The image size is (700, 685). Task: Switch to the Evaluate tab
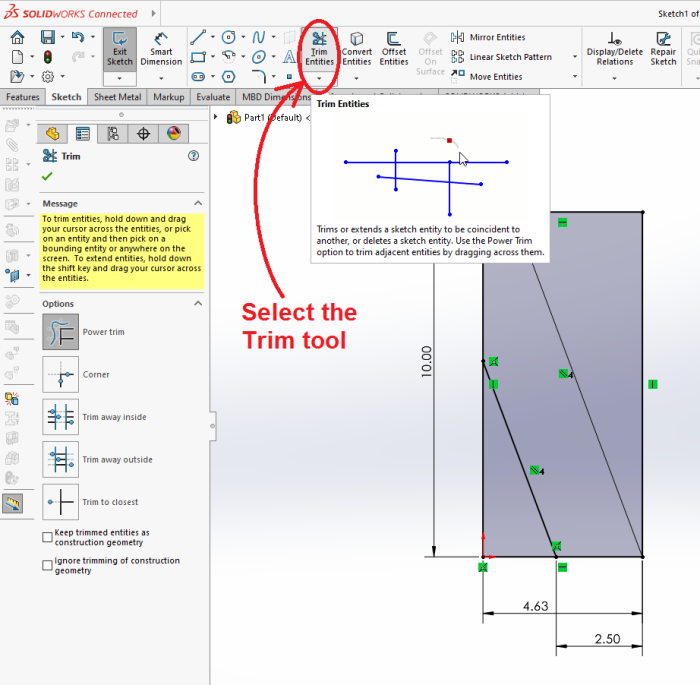pos(213,97)
